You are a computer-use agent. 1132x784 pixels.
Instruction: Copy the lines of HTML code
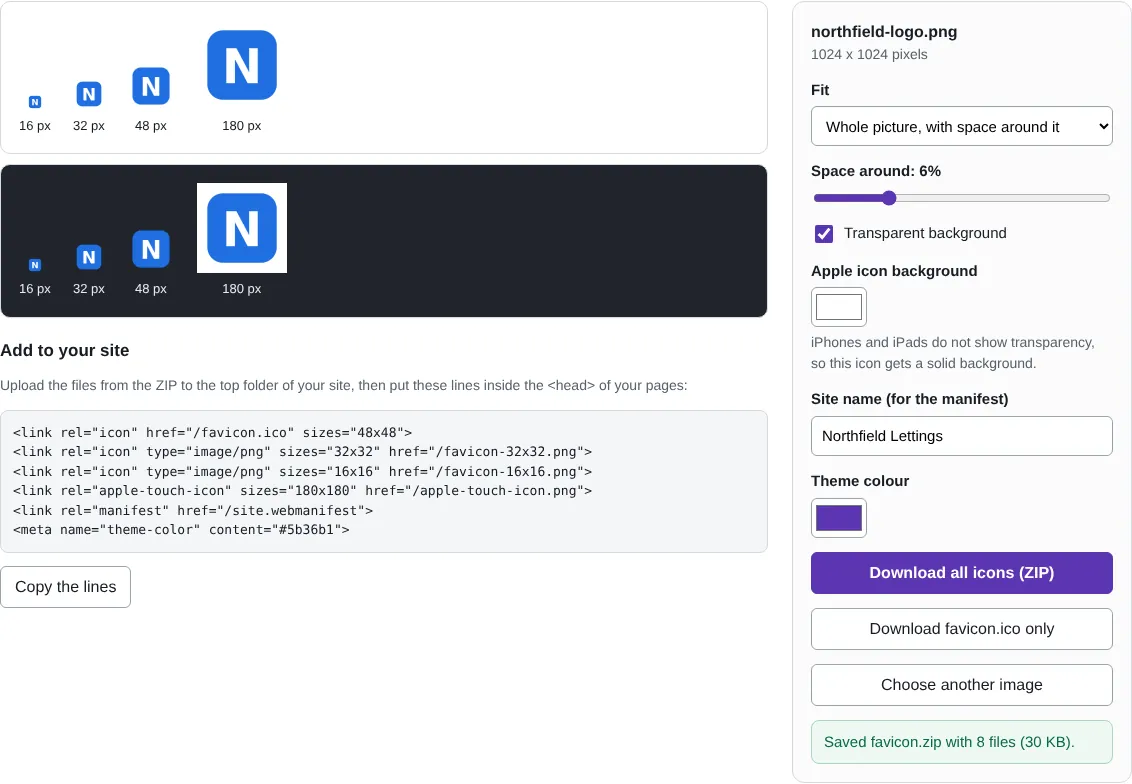(x=66, y=587)
